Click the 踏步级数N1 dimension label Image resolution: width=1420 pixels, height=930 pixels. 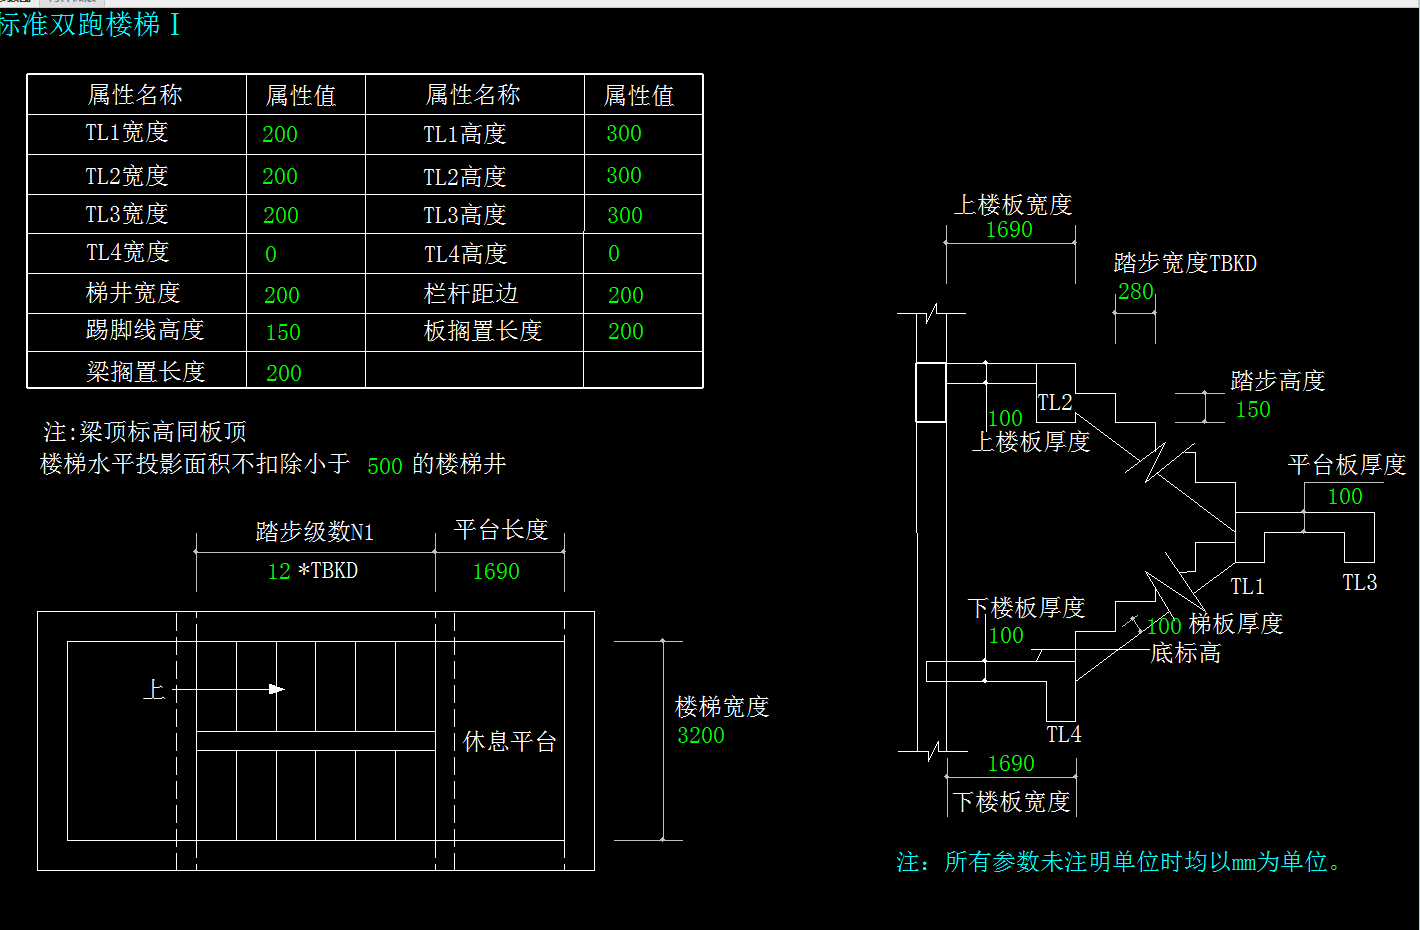click(315, 532)
